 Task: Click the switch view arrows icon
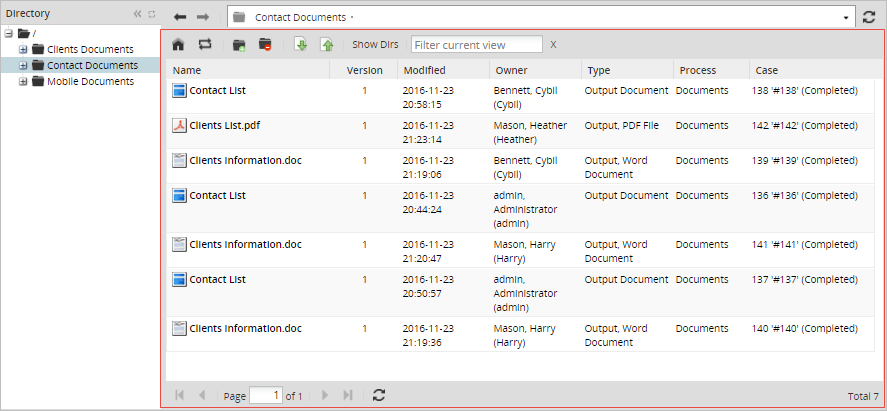[x=205, y=45]
